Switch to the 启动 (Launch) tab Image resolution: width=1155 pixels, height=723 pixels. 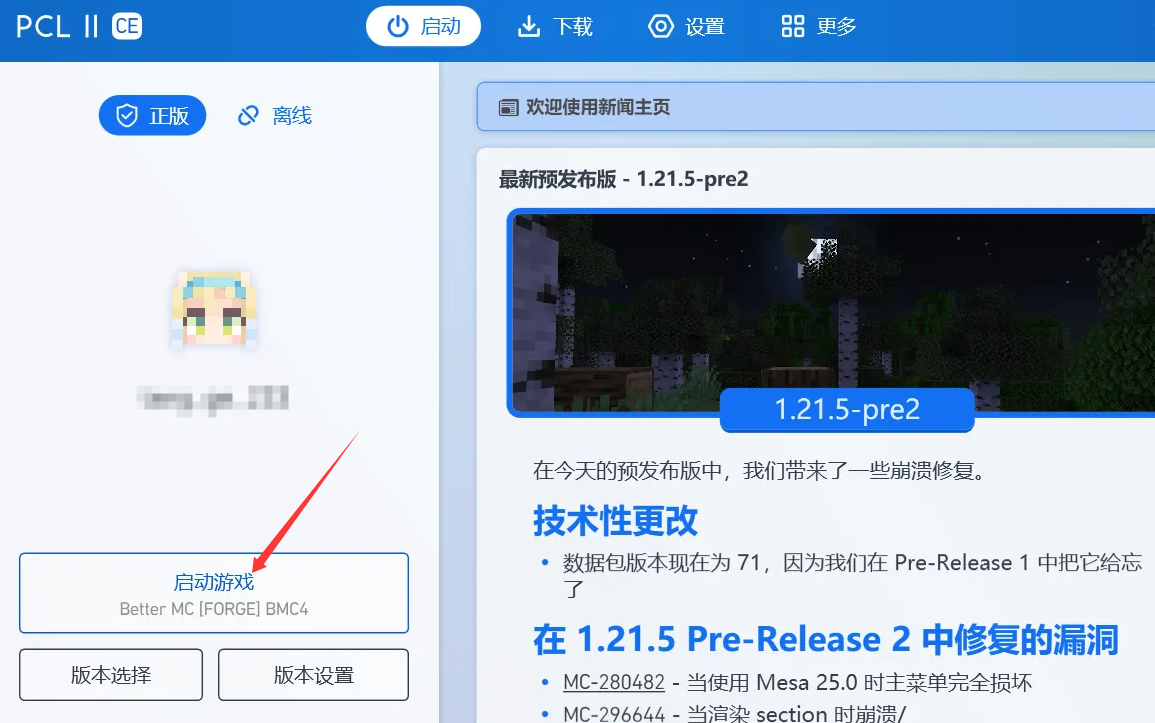424,27
